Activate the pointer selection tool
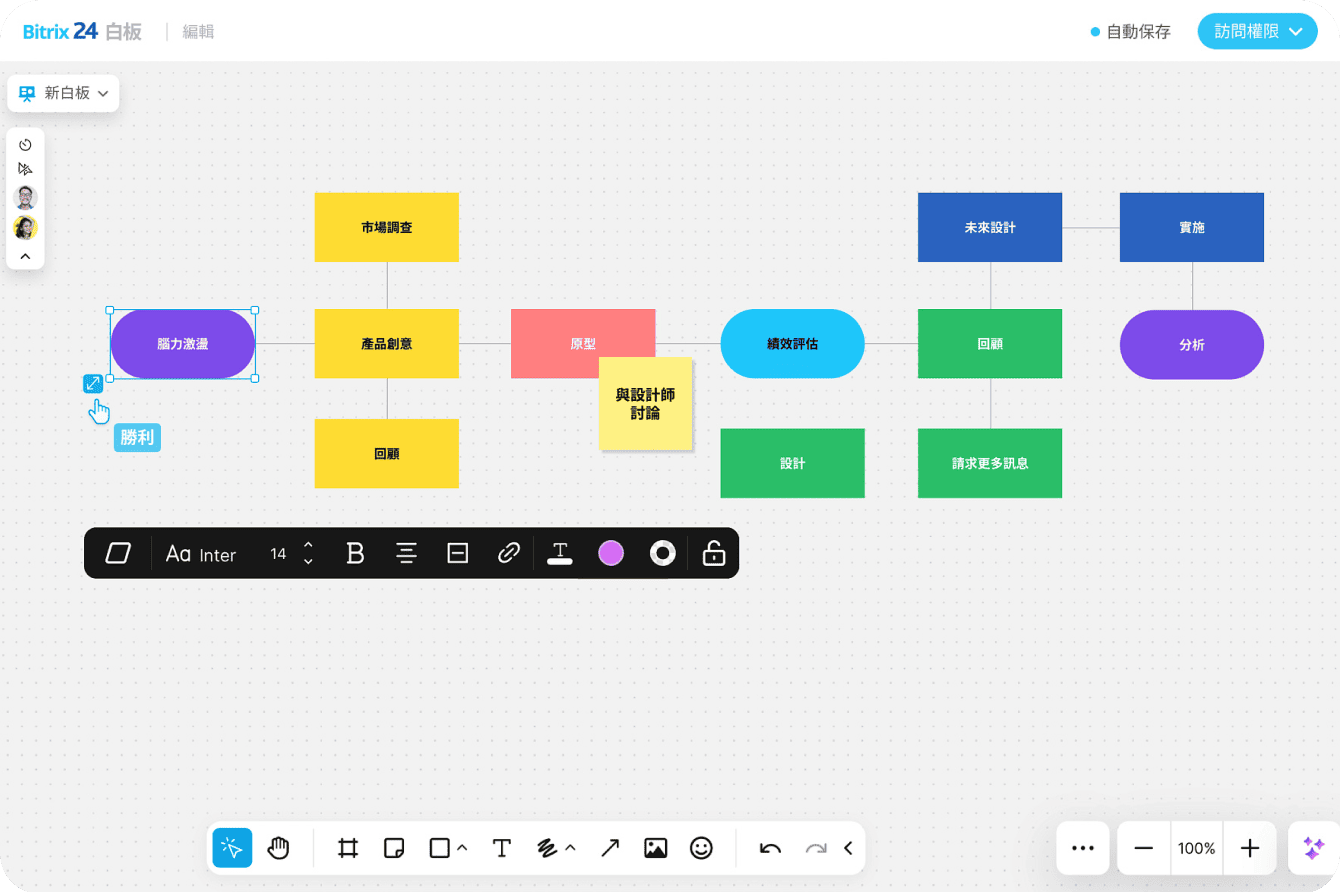The image size is (1340, 894). (232, 848)
